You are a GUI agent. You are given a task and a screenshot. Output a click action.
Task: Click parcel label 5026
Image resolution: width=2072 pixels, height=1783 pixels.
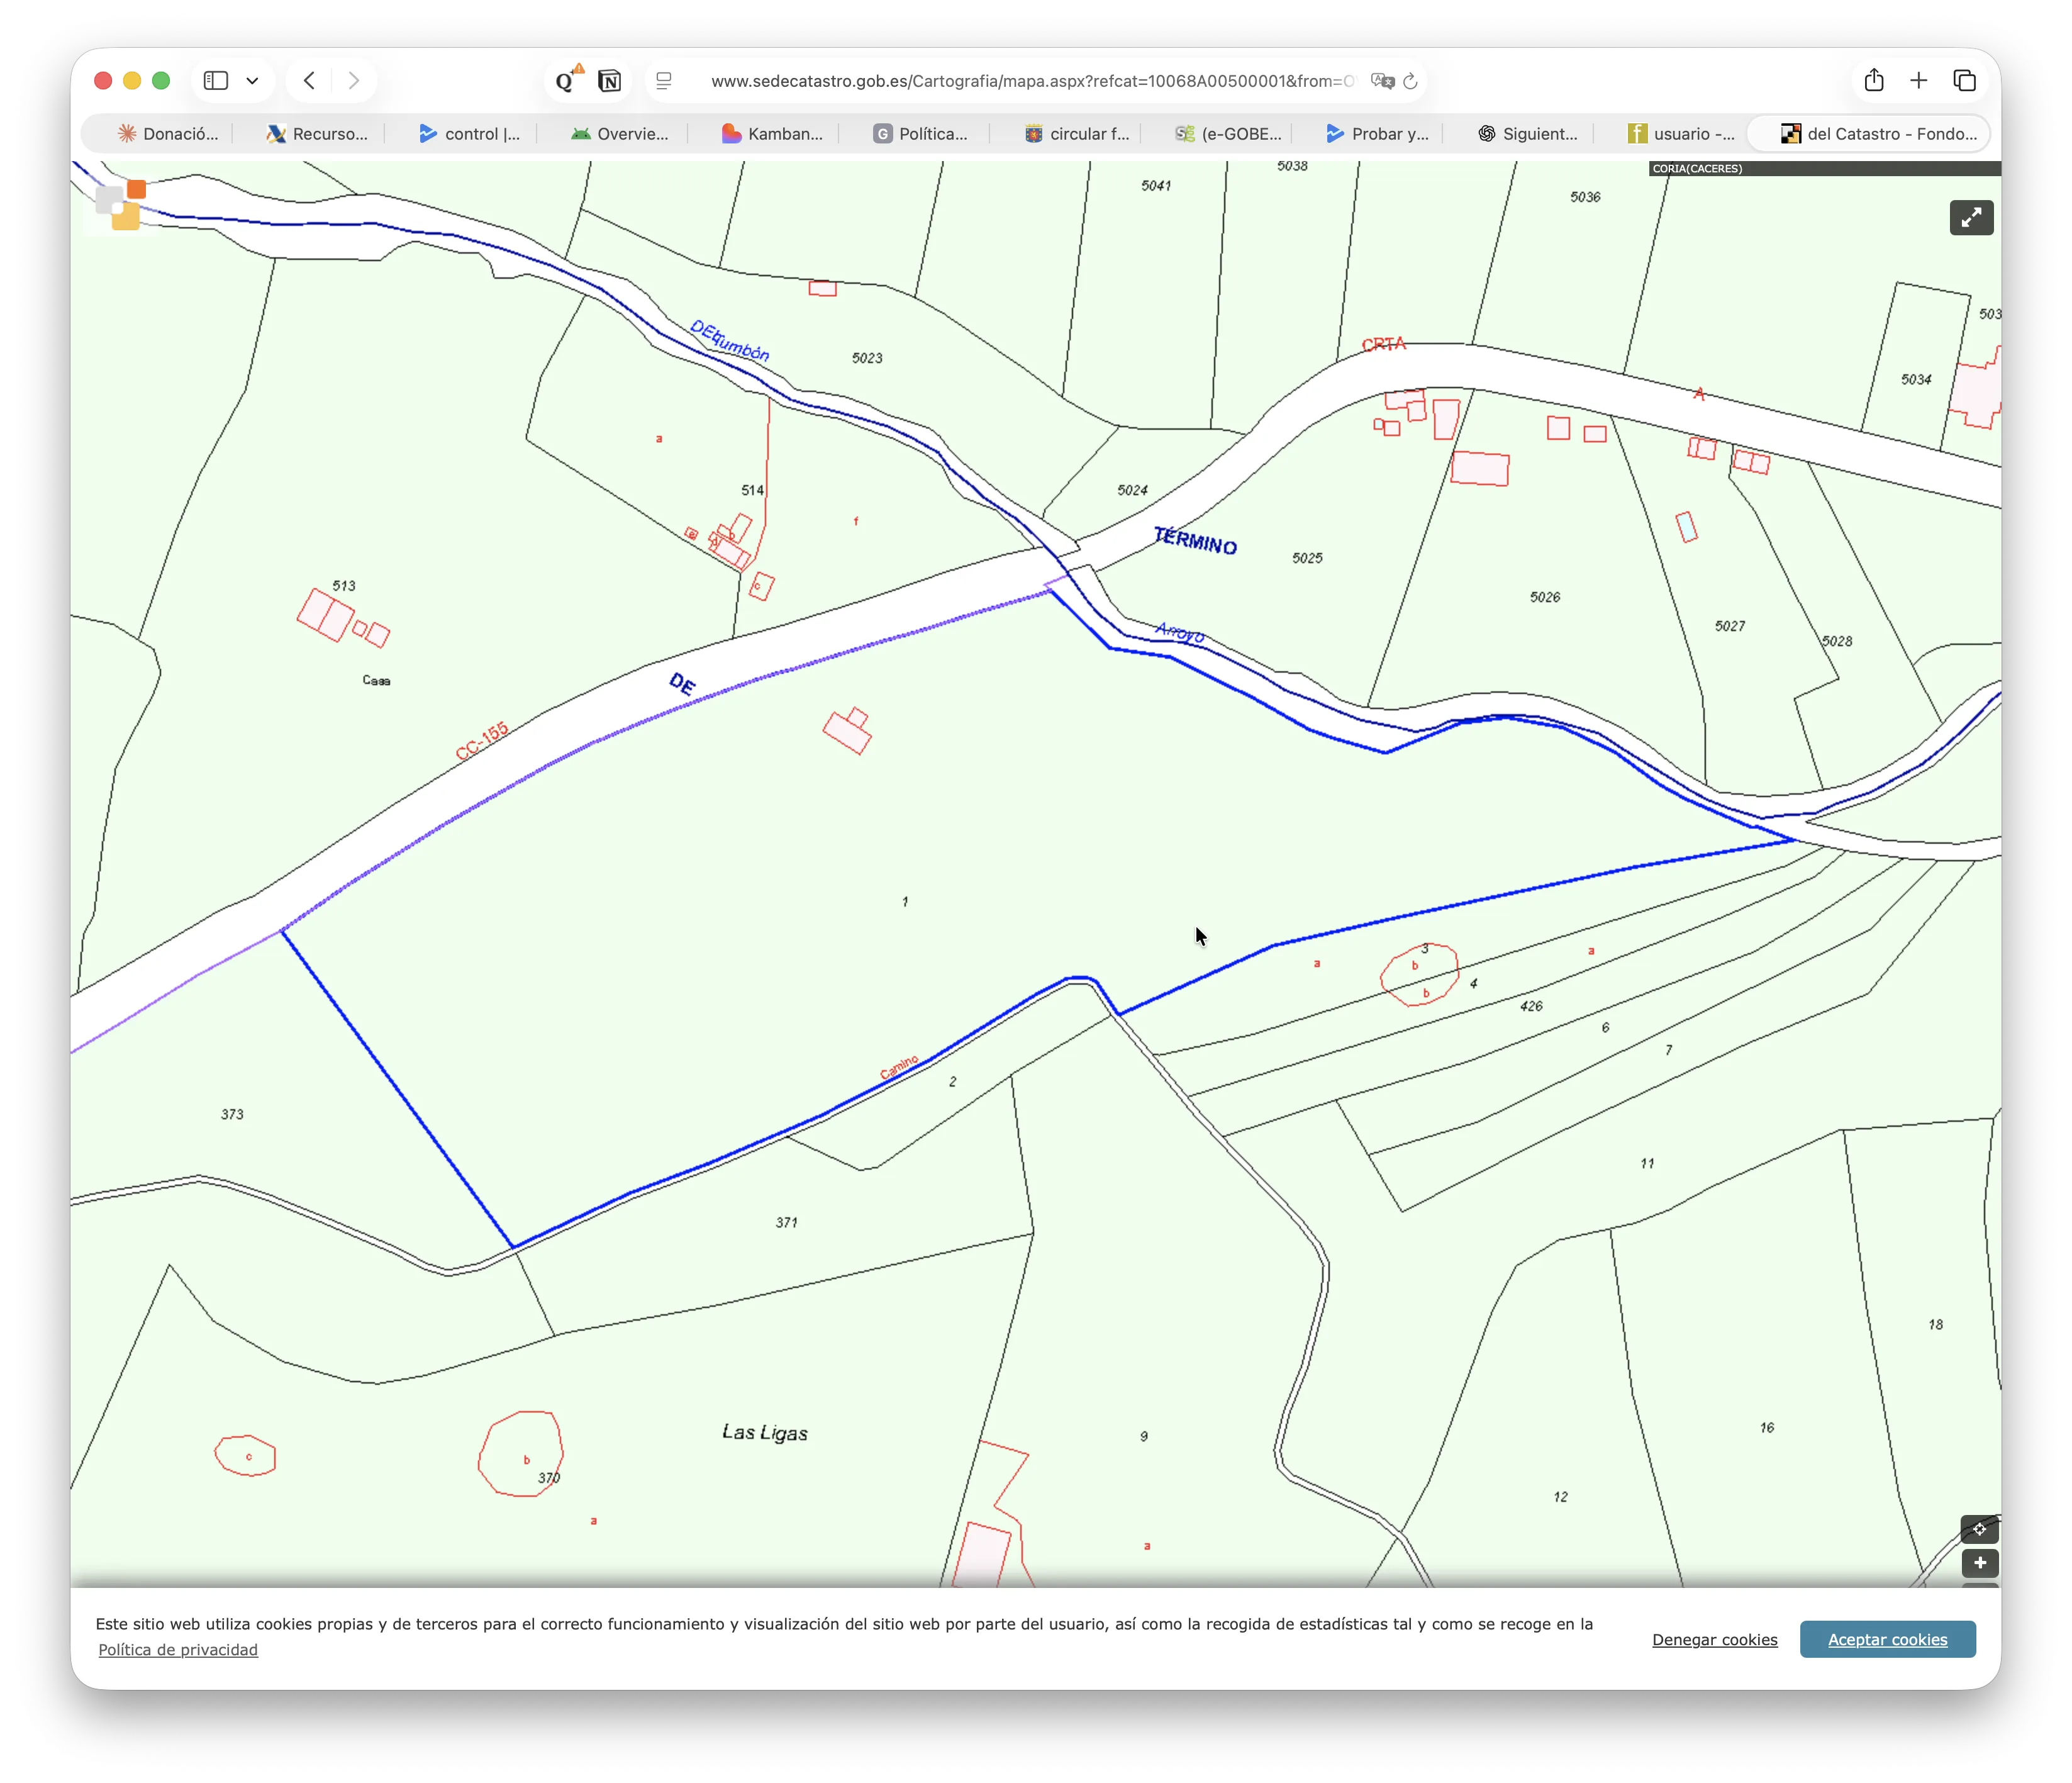[1544, 597]
